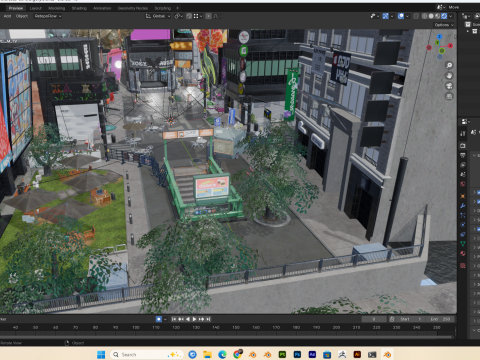Image resolution: width=480 pixels, height=360 pixels.
Task: Open the Particles properties tab
Action: (463, 216)
